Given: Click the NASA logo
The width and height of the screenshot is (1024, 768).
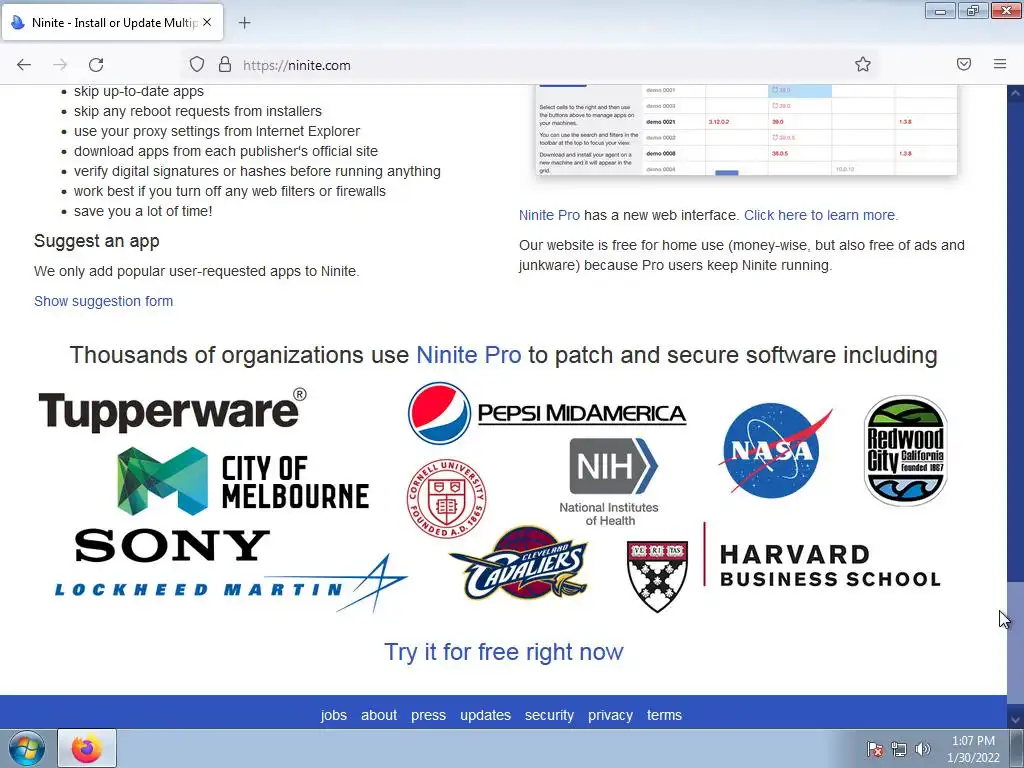Looking at the screenshot, I should (x=775, y=450).
